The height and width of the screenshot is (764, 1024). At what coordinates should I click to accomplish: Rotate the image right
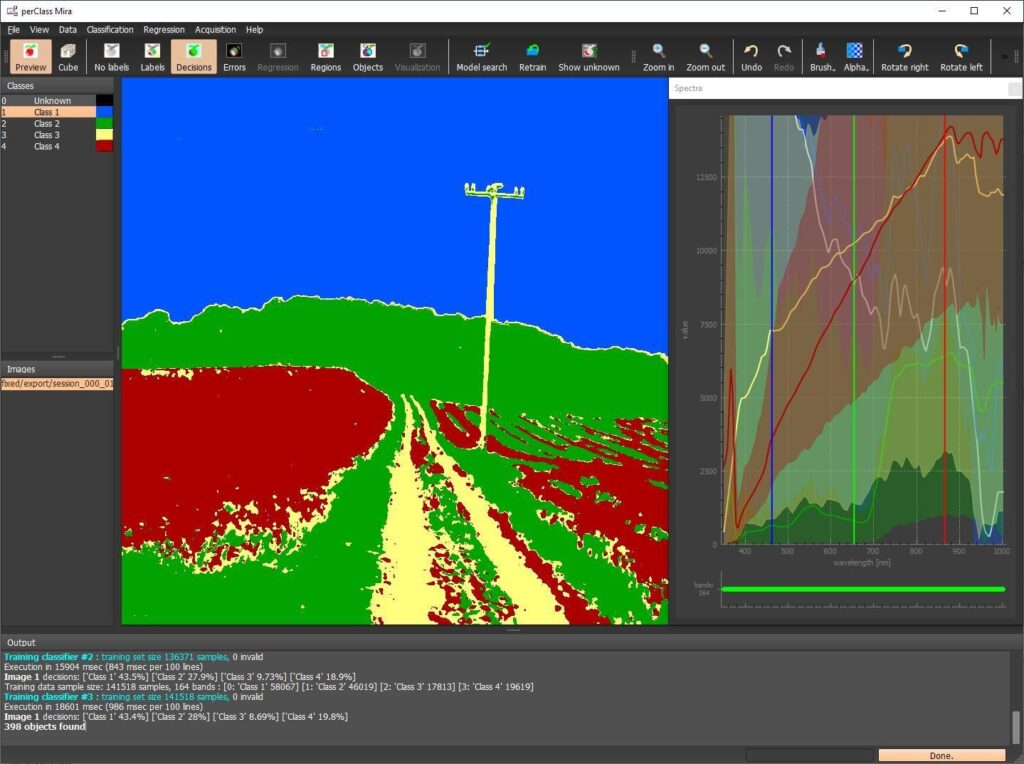[903, 56]
